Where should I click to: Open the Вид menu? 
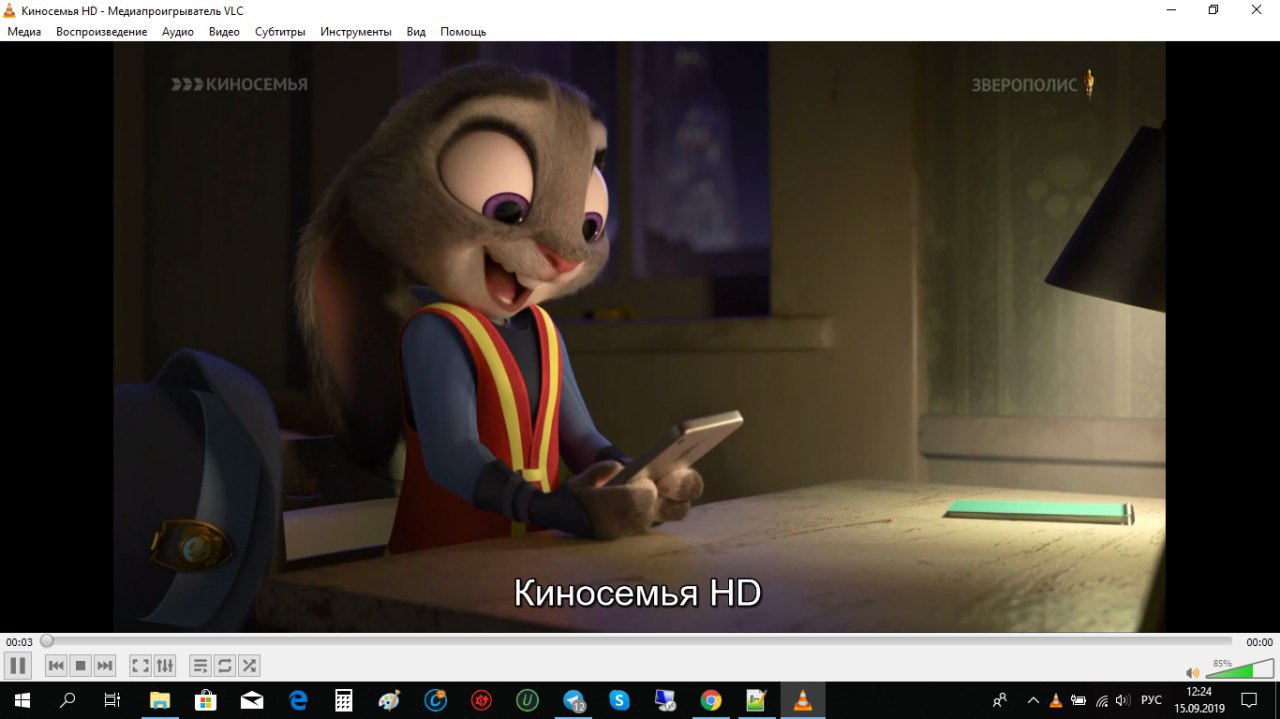(416, 32)
